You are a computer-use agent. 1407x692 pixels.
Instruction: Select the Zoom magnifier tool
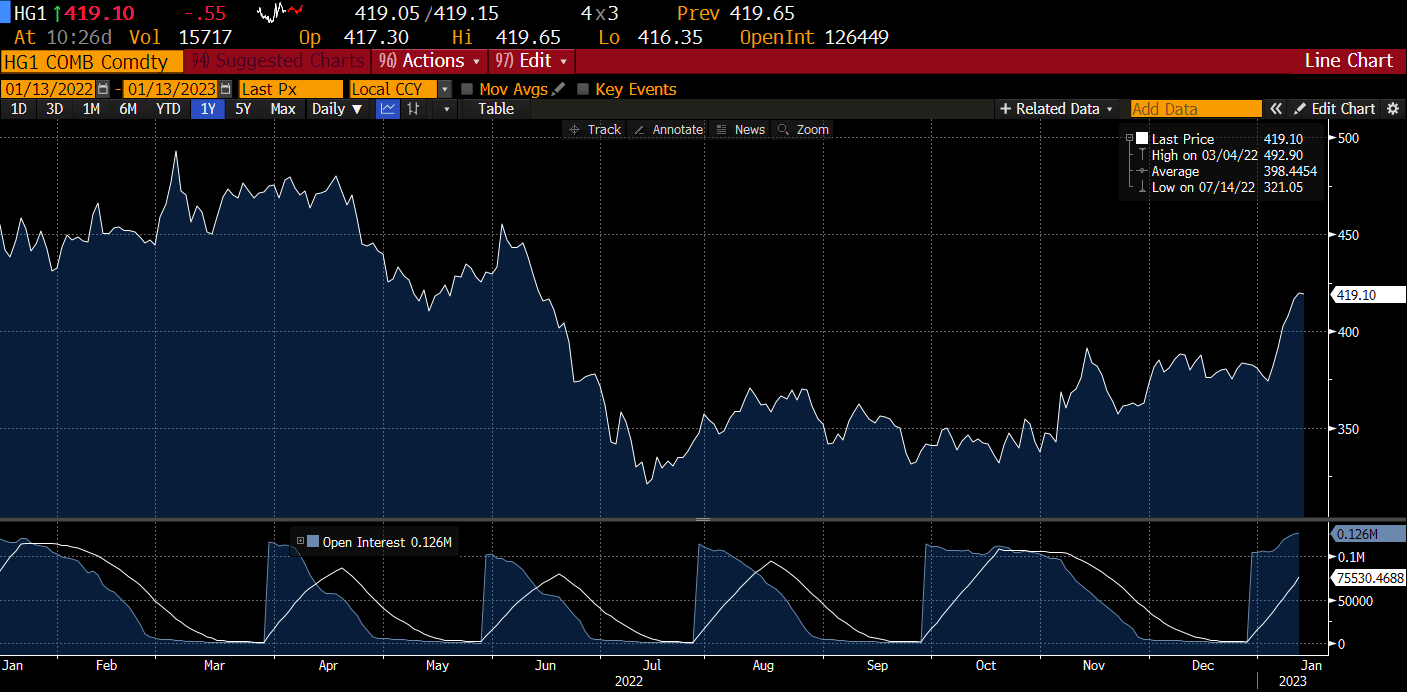(803, 129)
